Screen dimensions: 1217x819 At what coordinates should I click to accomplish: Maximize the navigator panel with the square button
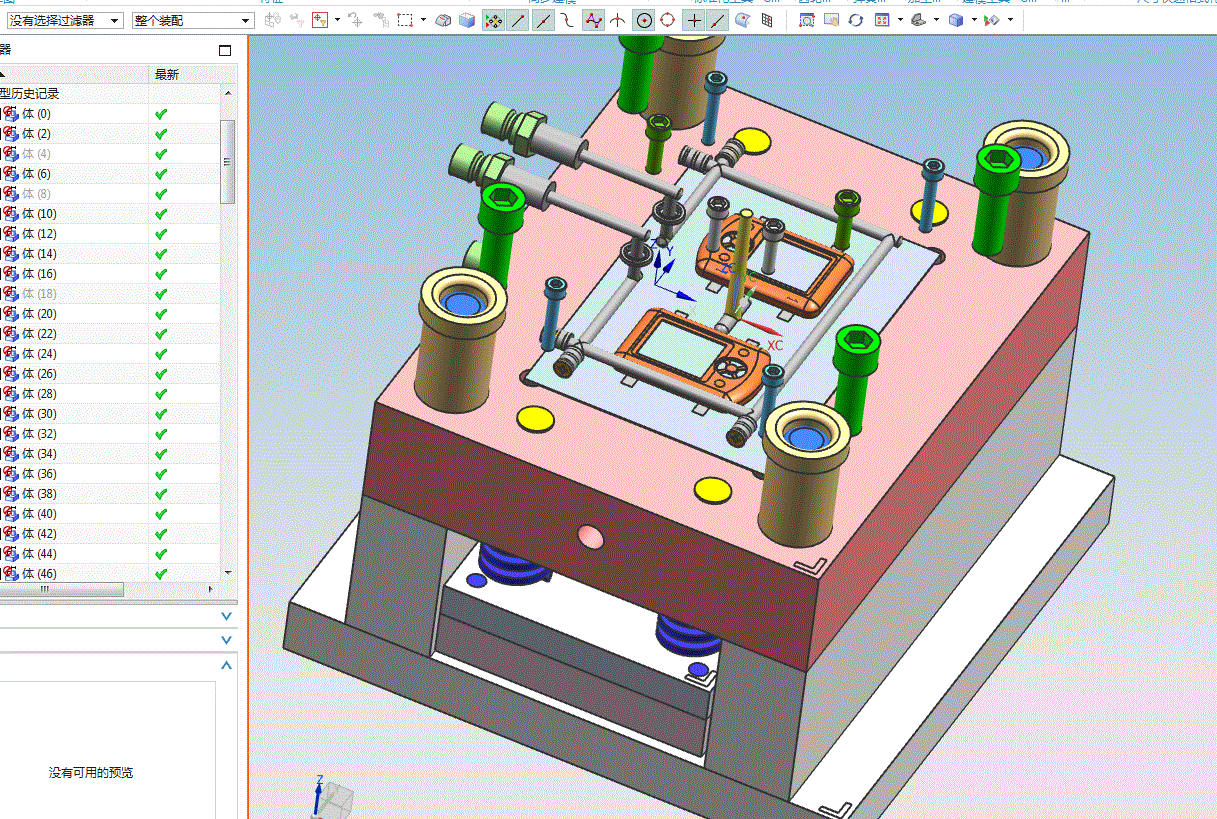pyautogui.click(x=225, y=50)
